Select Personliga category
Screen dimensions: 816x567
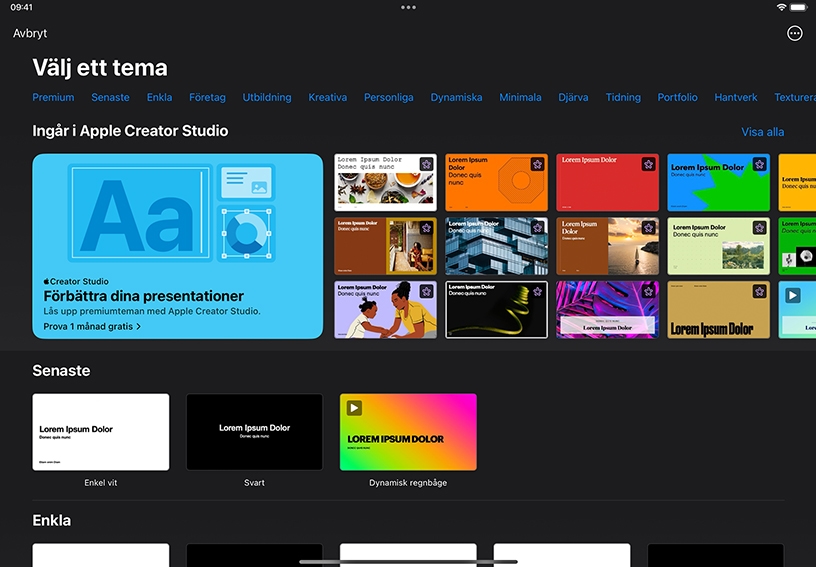click(389, 97)
